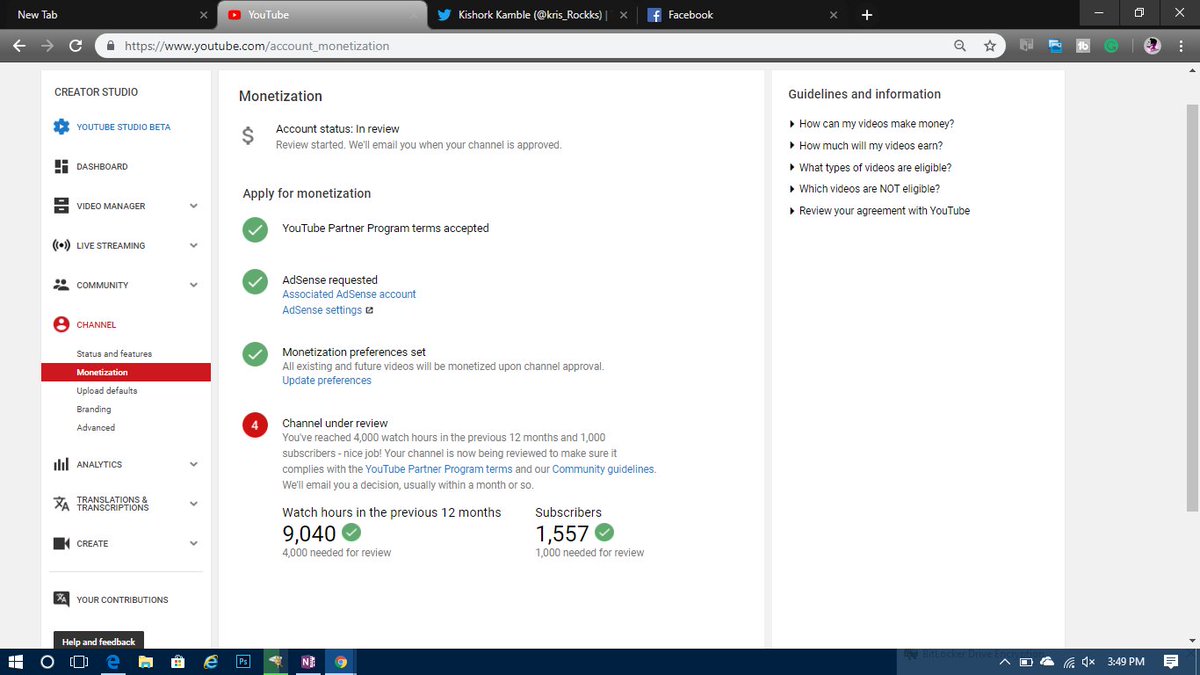
Task: Click the Video Manager icon
Action: click(61, 206)
